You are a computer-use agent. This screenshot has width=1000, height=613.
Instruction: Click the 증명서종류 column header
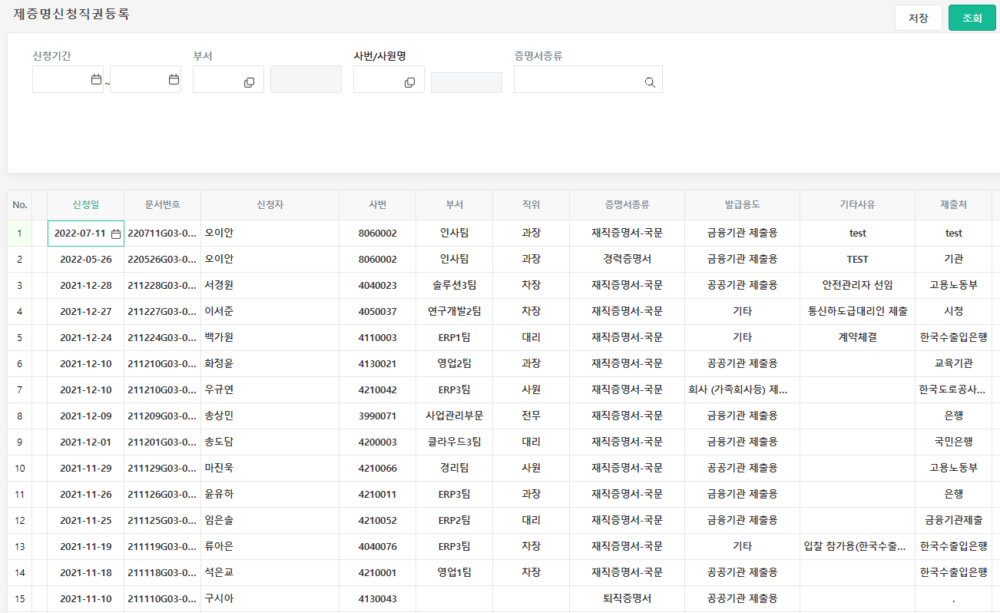pyautogui.click(x=626, y=204)
